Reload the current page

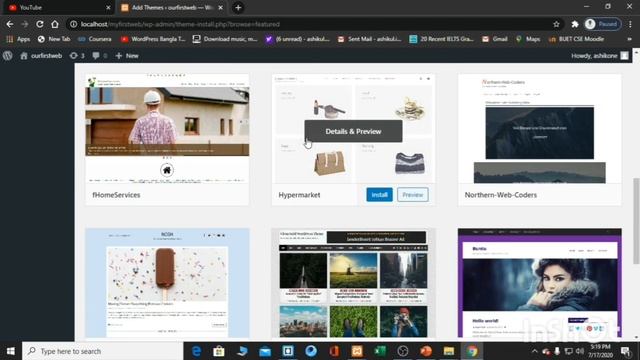coord(40,24)
